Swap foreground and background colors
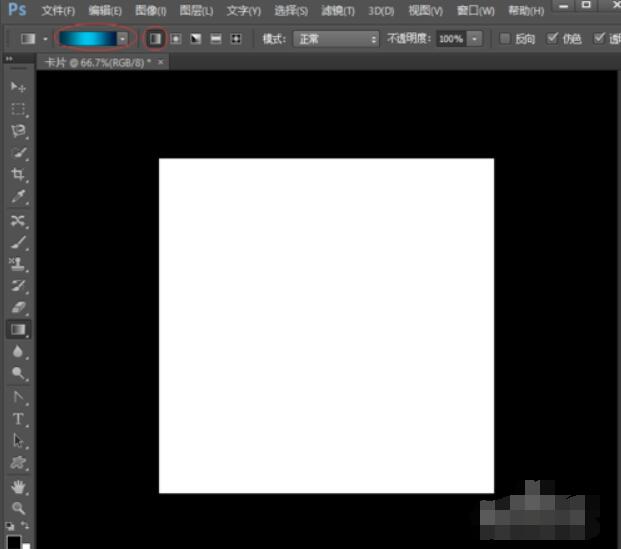This screenshot has height=549, width=621. pyautogui.click(x=25, y=526)
